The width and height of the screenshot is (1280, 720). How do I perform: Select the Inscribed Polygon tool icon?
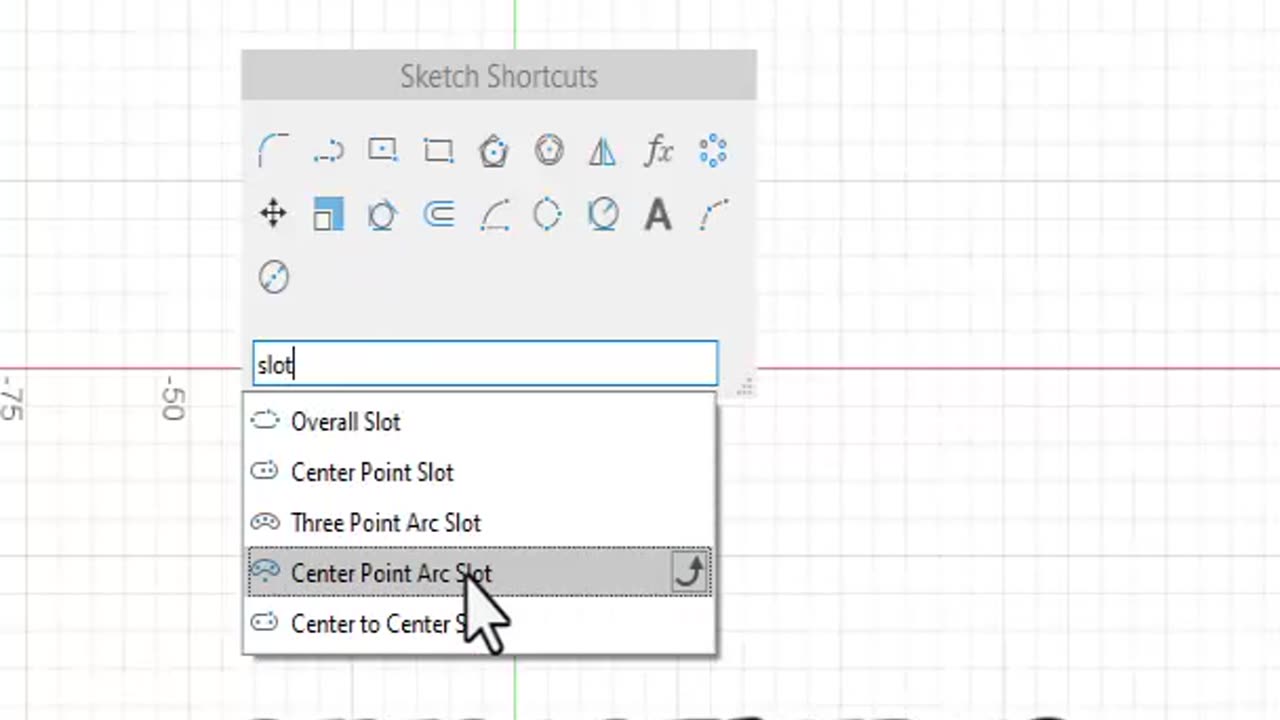coord(548,151)
